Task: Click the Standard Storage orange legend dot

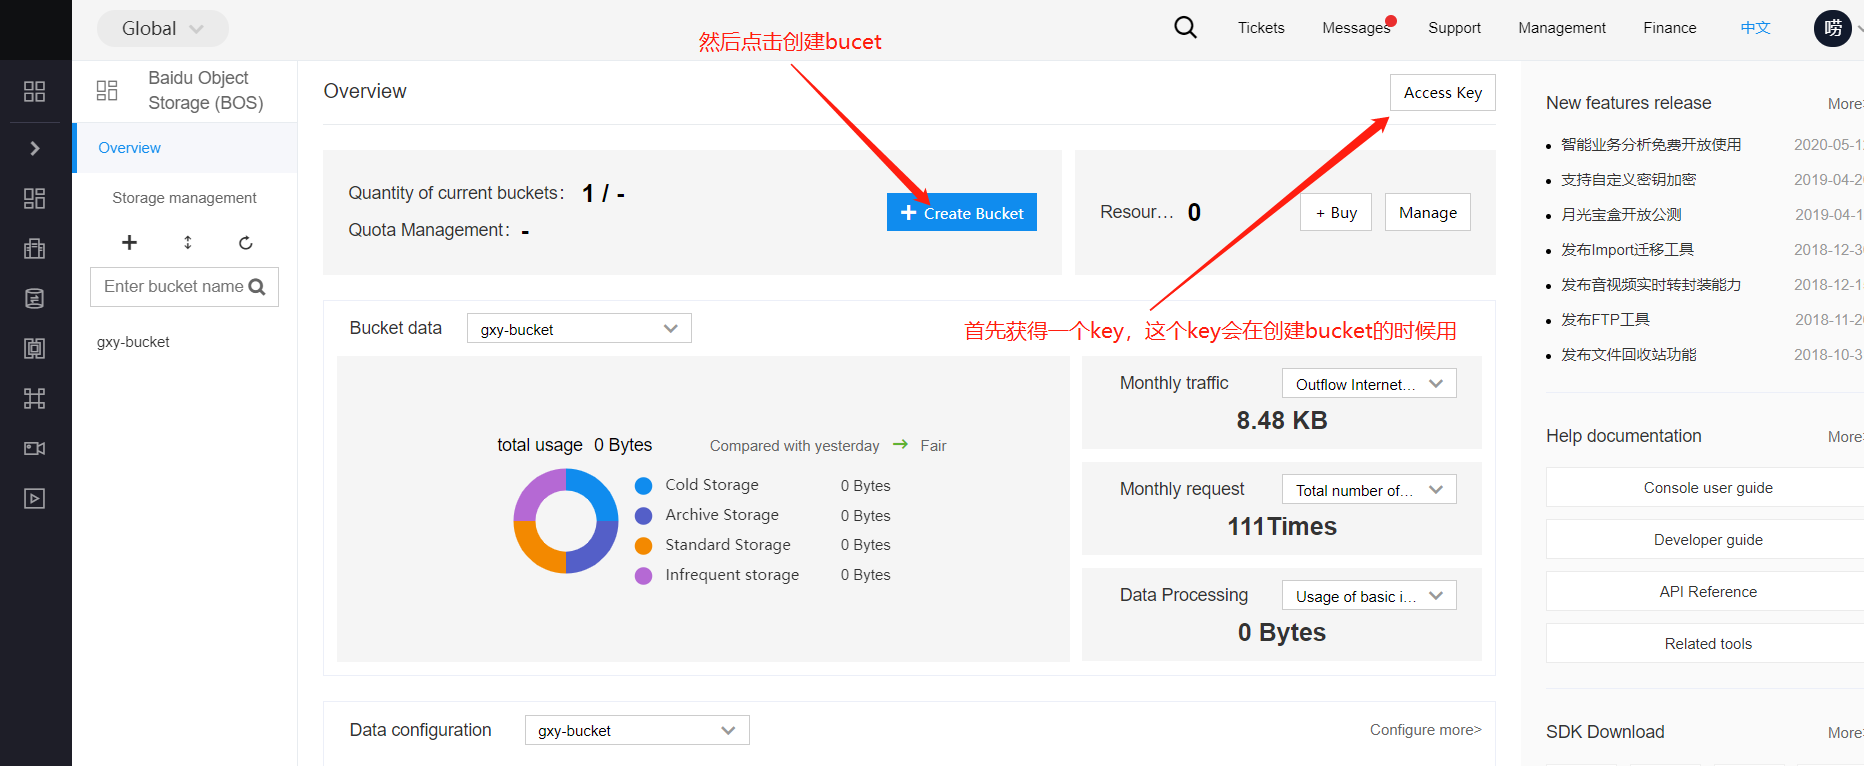Action: 644,545
